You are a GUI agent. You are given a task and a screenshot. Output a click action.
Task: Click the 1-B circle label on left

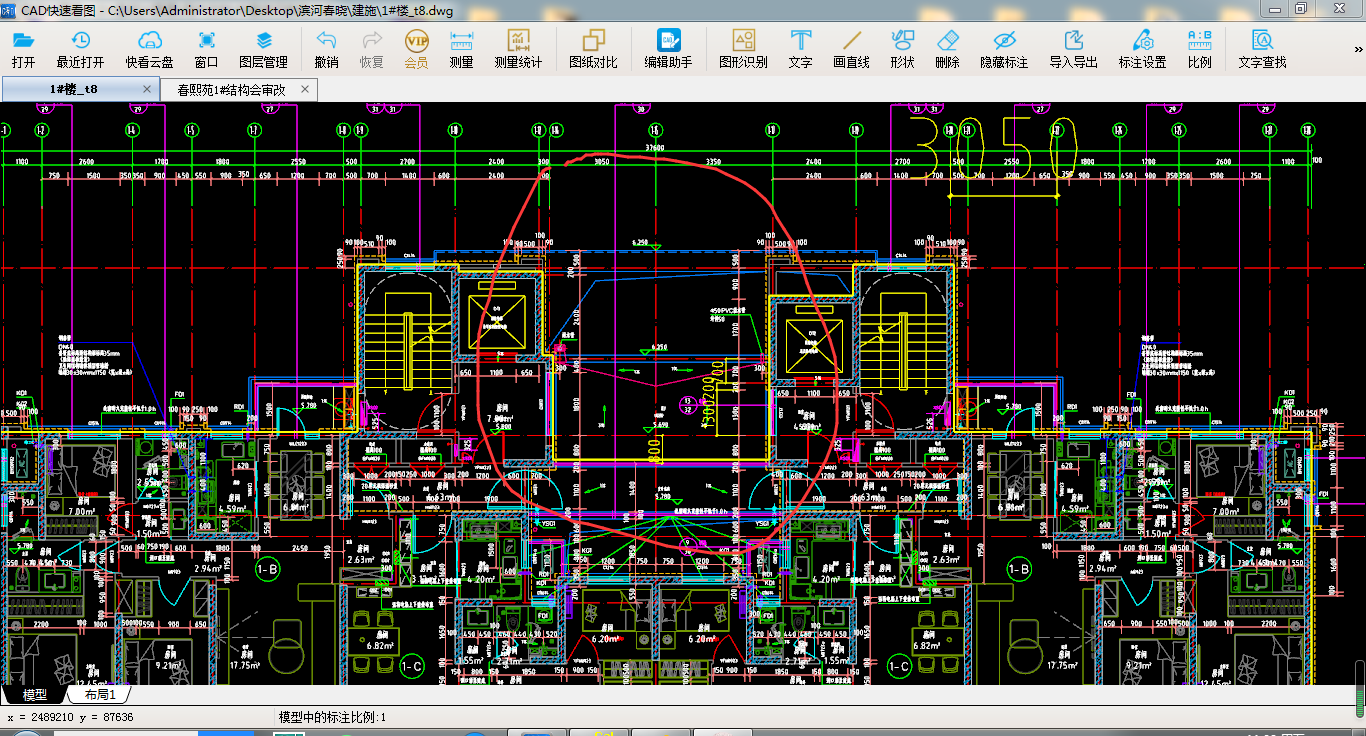267,570
